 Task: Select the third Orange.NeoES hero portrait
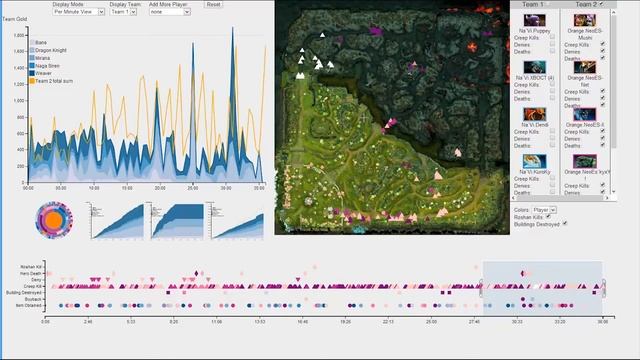[584, 114]
